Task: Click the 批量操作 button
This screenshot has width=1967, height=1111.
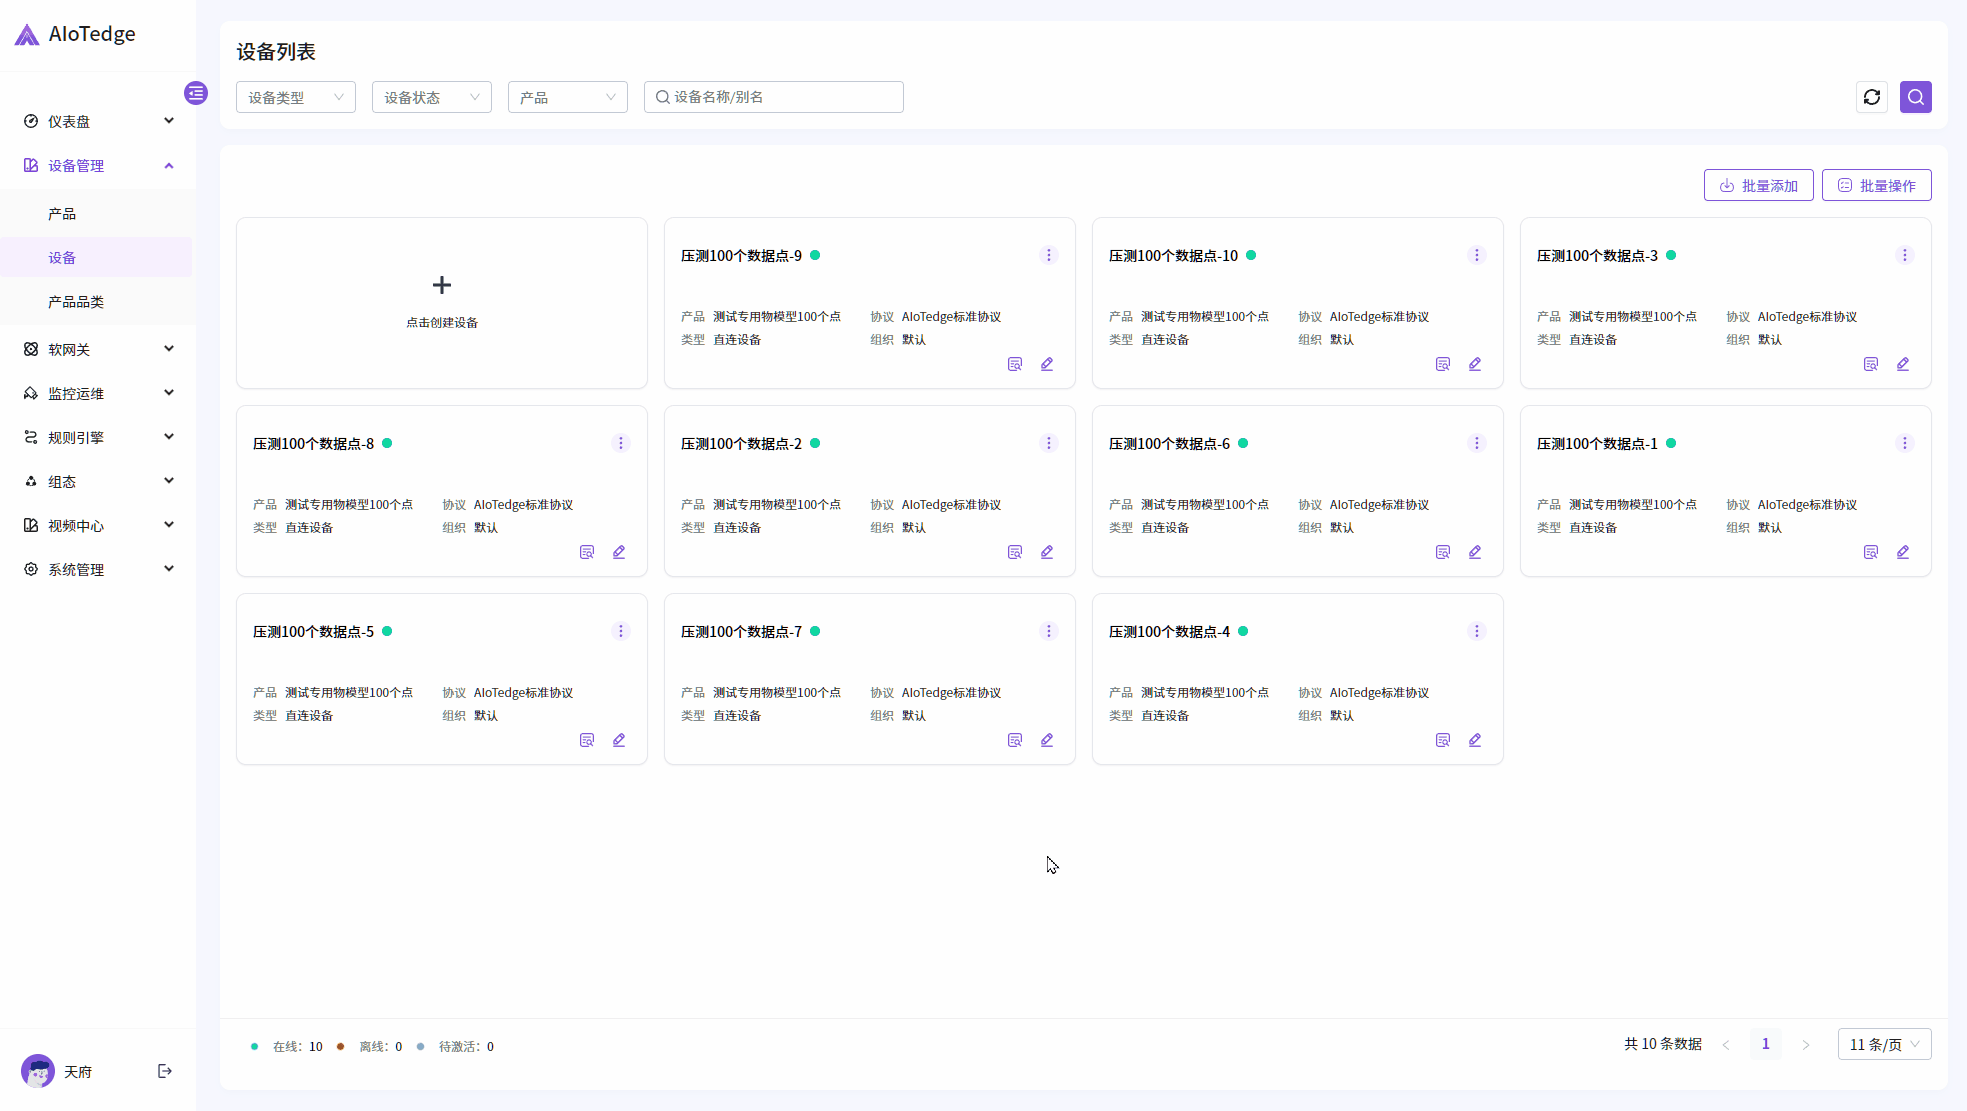Action: click(x=1876, y=185)
